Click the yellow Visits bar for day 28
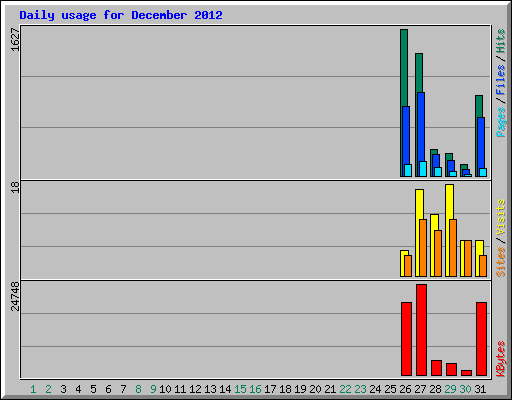 click(434, 222)
